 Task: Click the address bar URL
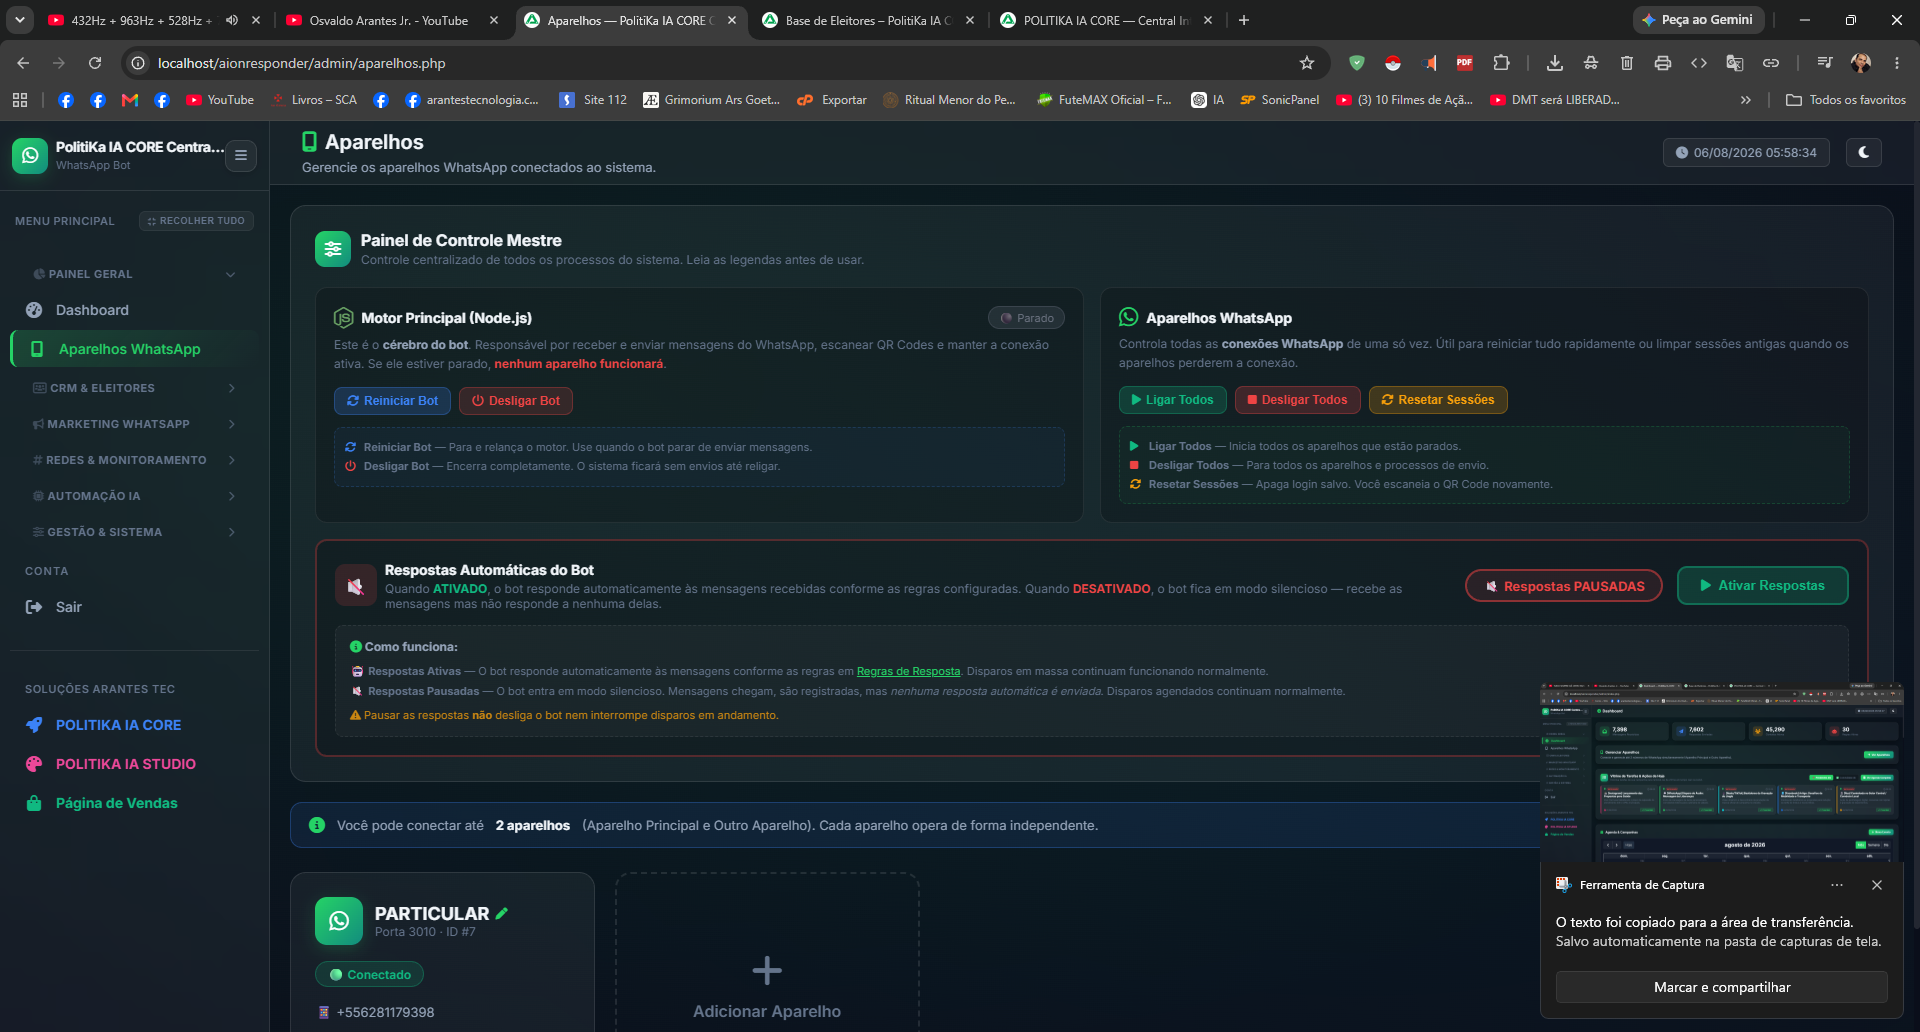point(302,63)
